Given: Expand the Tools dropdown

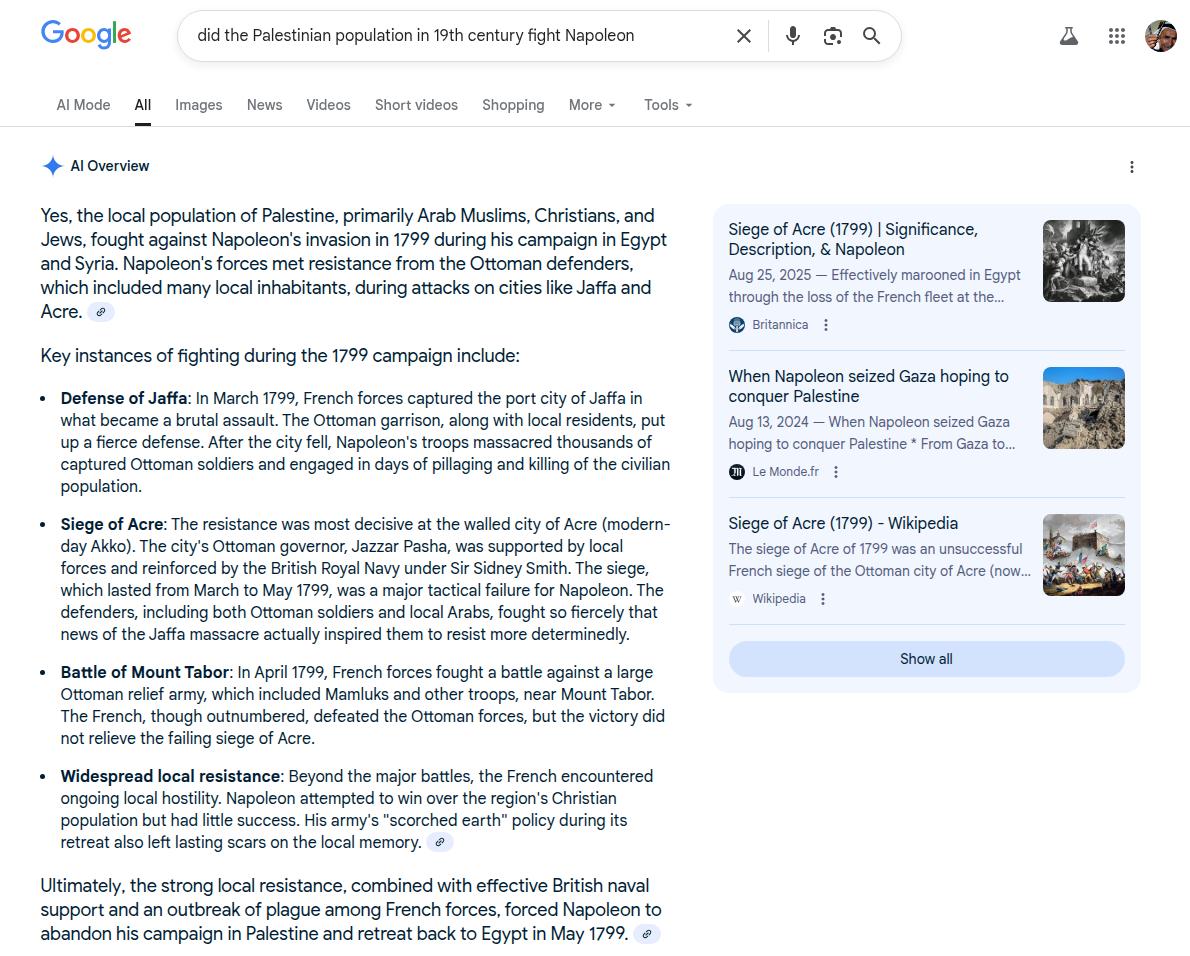Looking at the screenshot, I should click(668, 105).
